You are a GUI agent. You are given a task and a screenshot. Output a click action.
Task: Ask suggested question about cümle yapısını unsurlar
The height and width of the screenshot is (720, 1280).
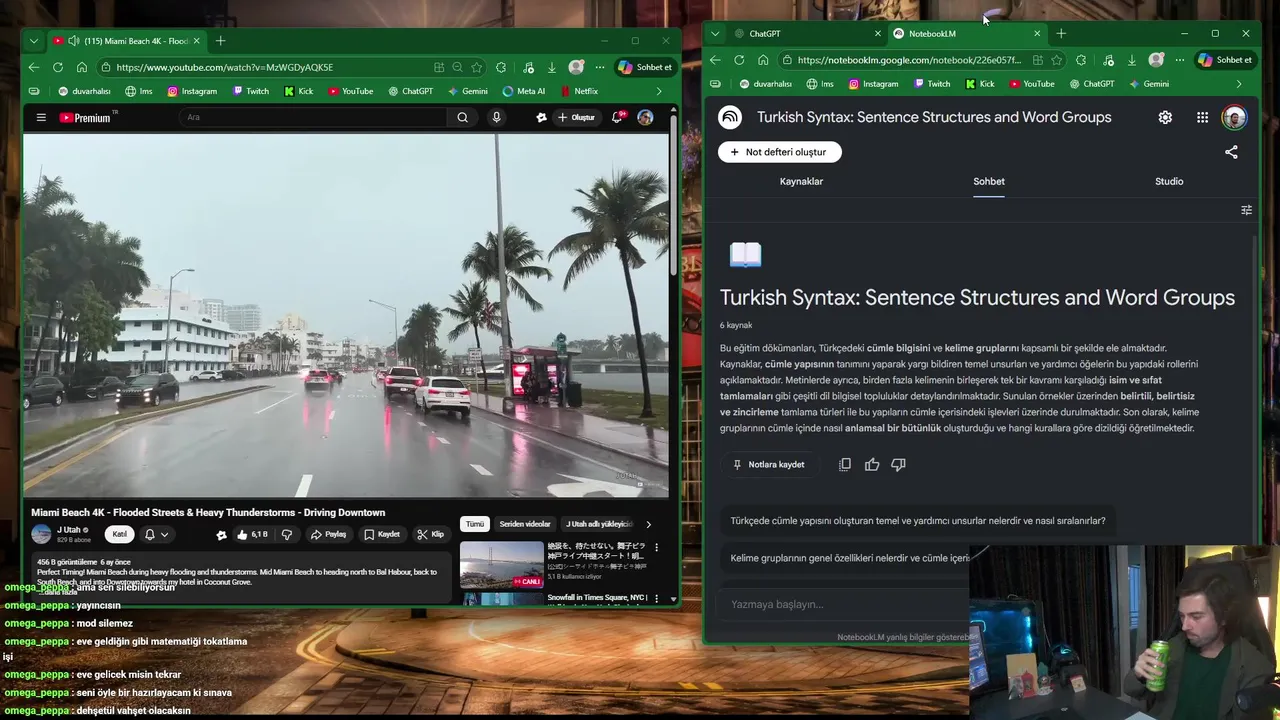[918, 520]
